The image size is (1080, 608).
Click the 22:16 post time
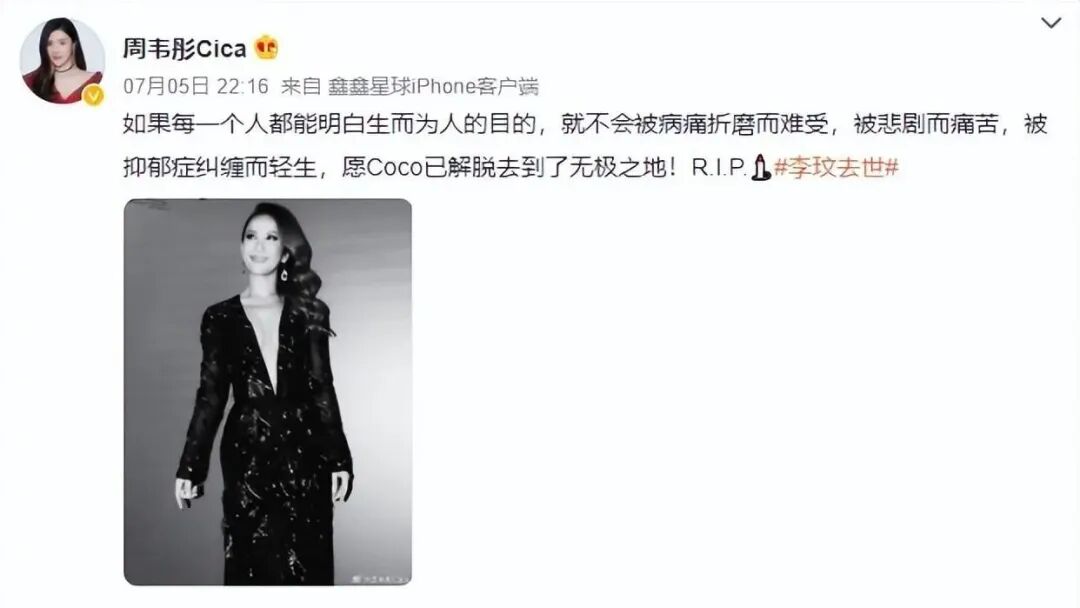pos(242,86)
